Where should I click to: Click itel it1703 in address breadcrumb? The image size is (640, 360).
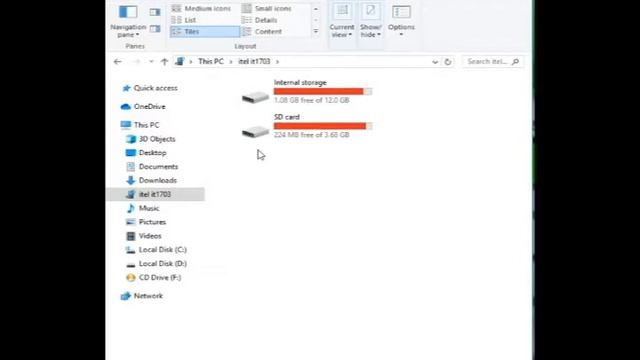(254, 61)
